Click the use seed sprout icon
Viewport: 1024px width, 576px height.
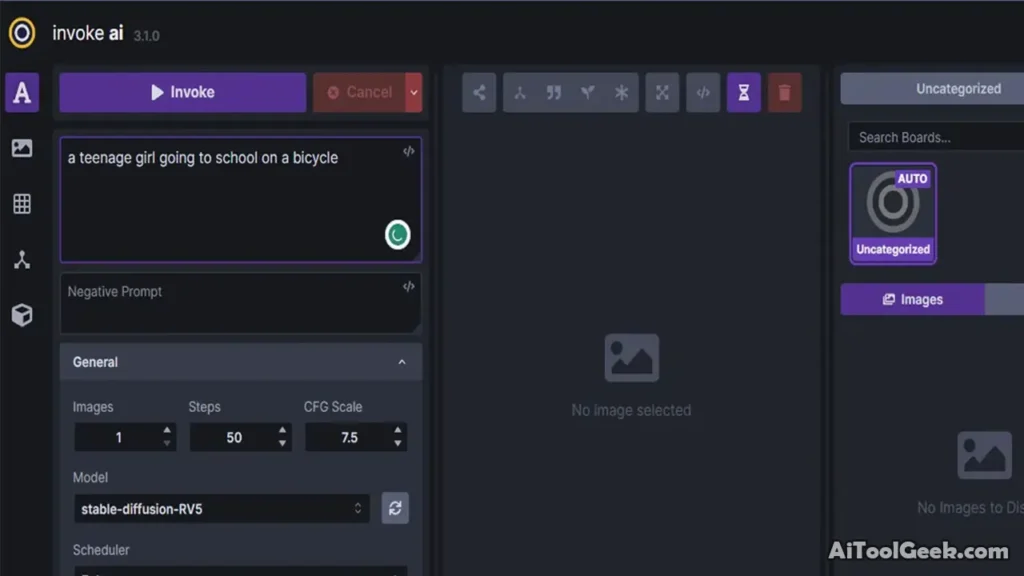[x=588, y=93]
